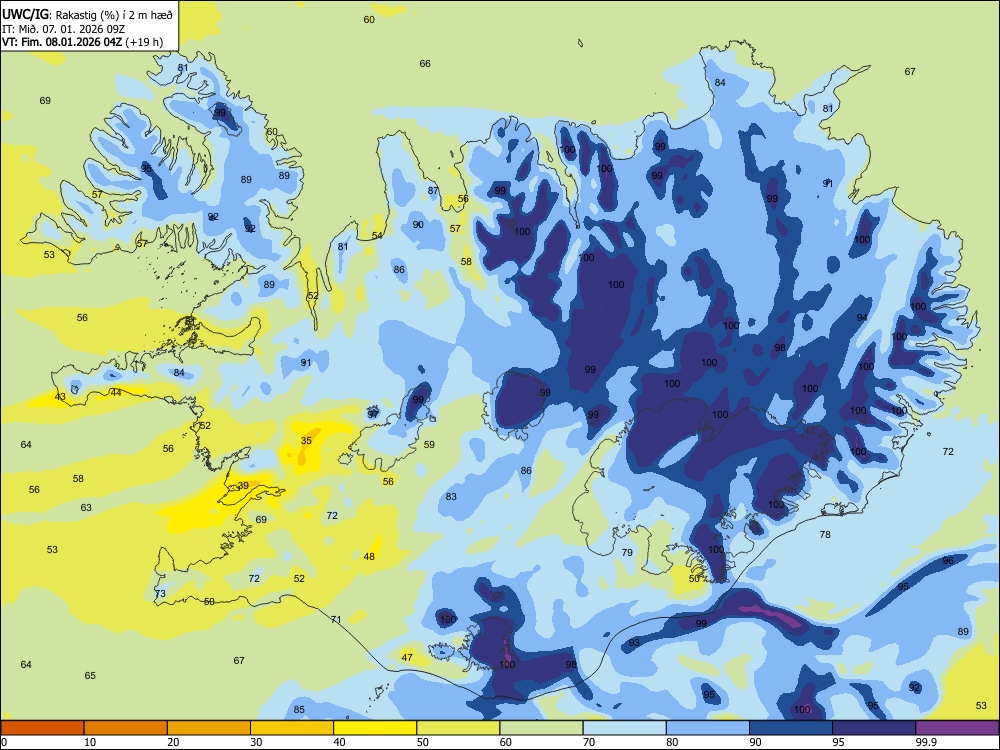Select the bright yellow 40–50 legend swatch
The width and height of the screenshot is (1000, 750).
[375, 728]
